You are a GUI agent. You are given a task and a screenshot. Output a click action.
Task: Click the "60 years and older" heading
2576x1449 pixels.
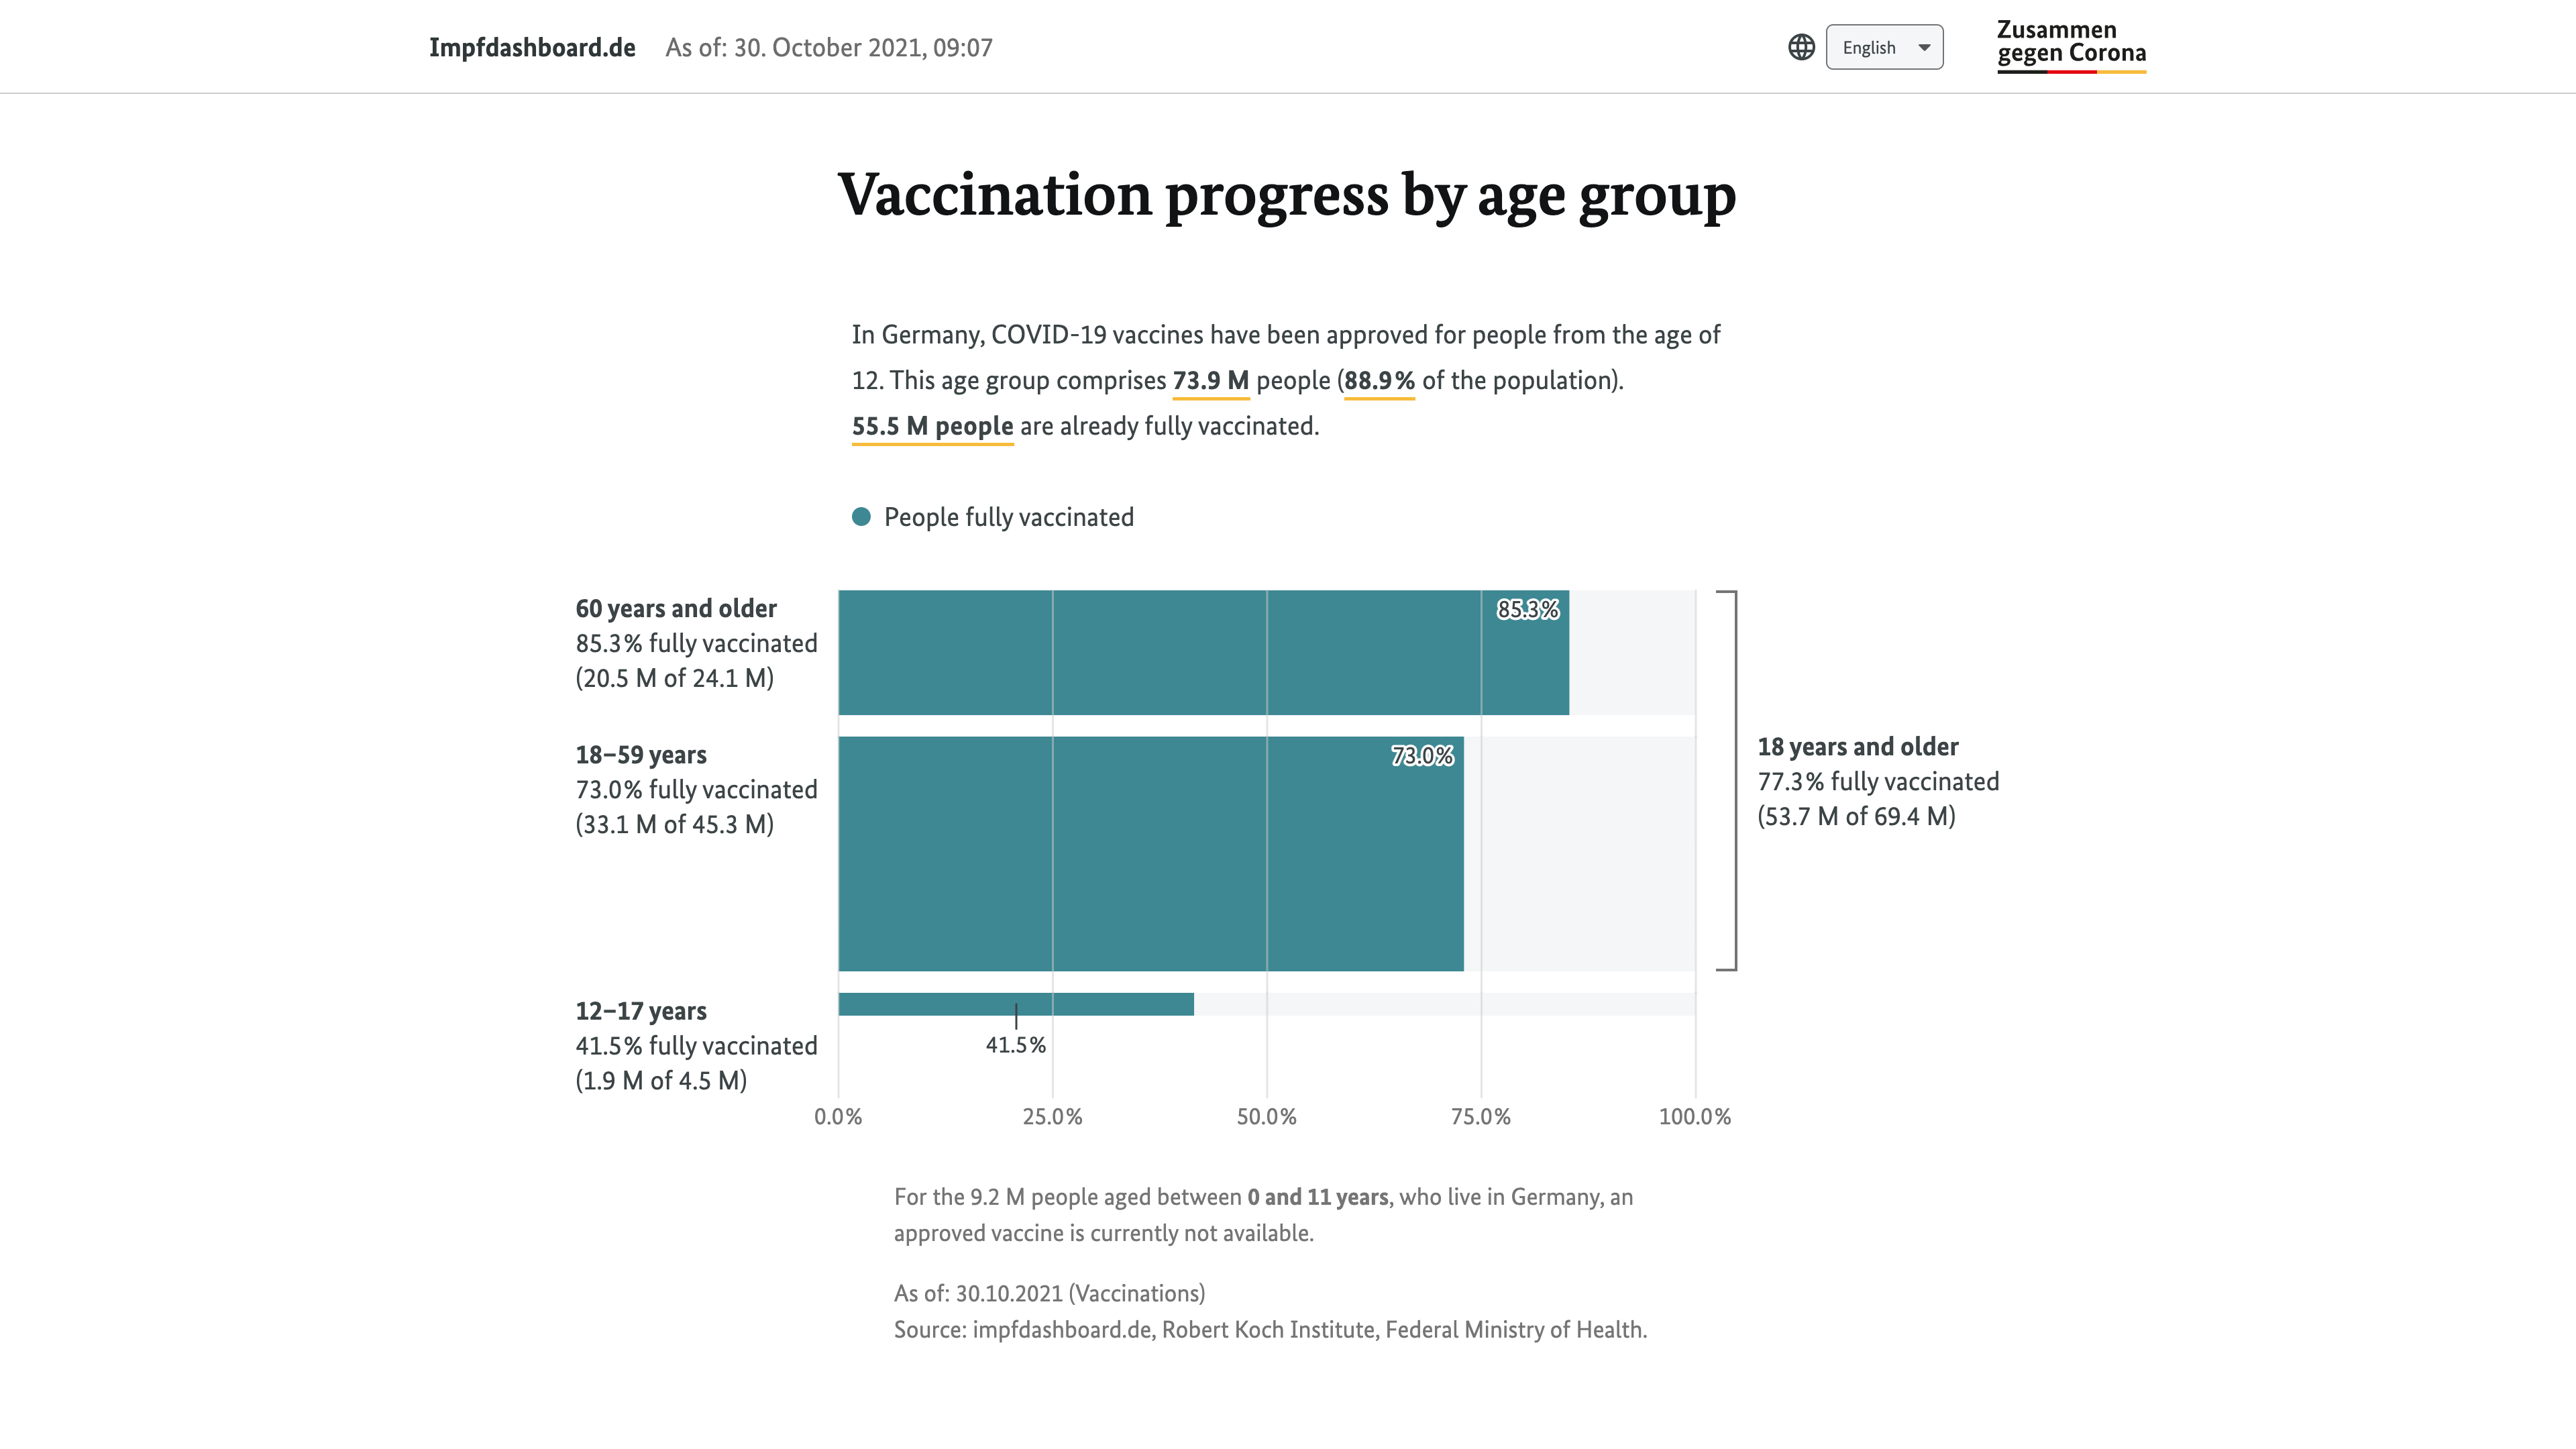click(676, 608)
